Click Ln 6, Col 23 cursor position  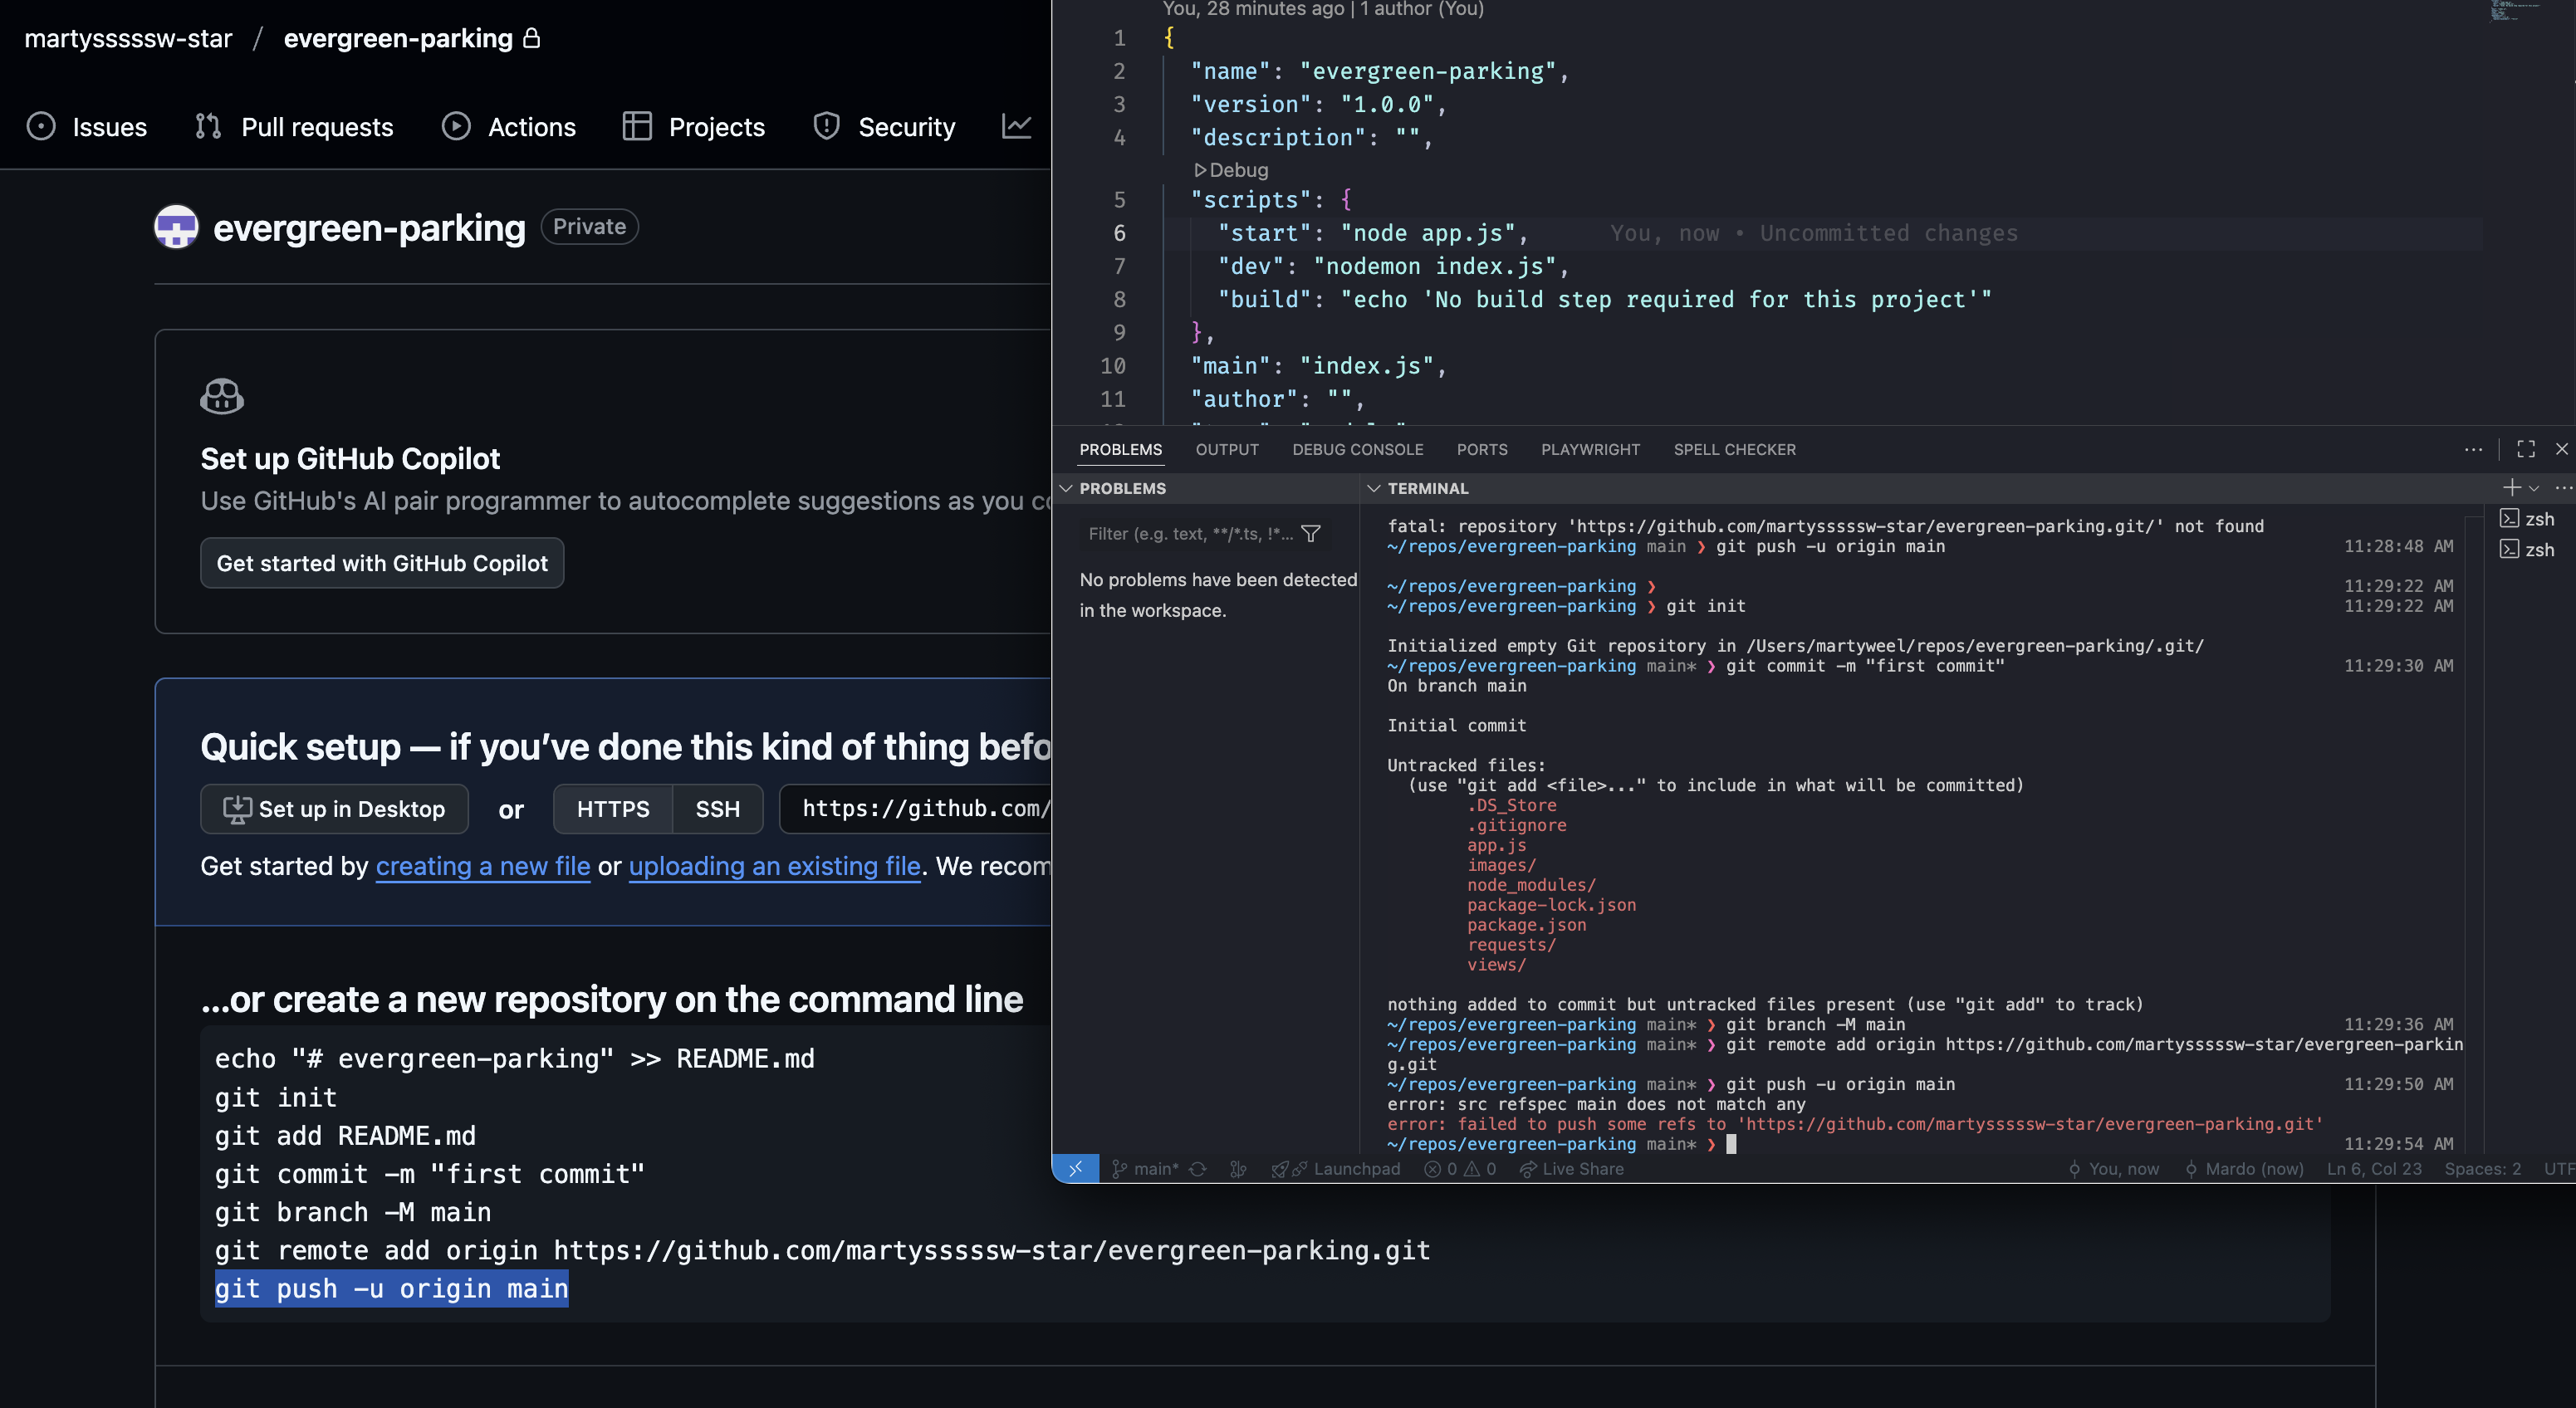pyautogui.click(x=2374, y=1169)
